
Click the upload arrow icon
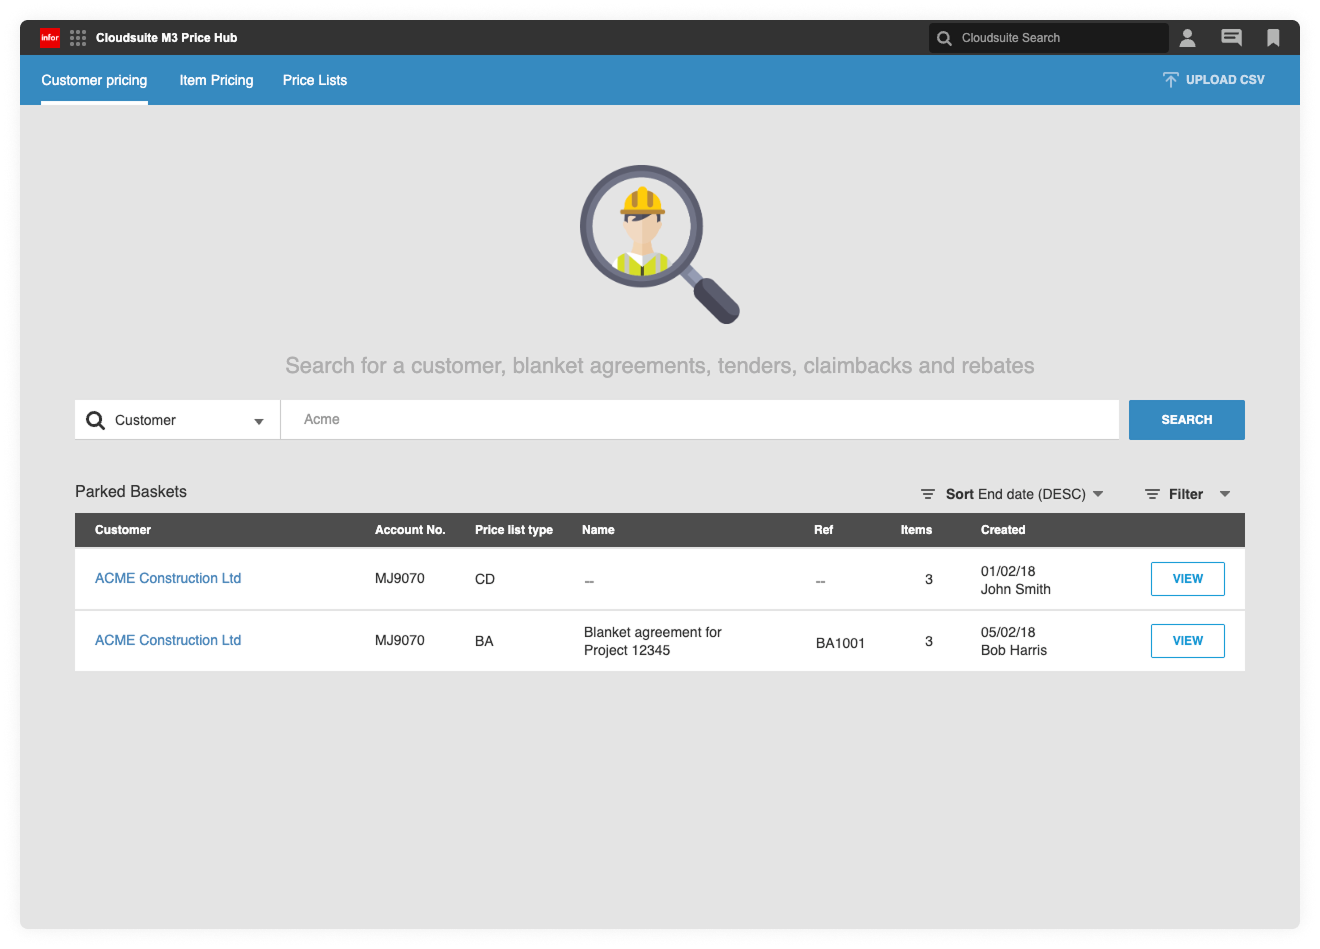point(1171,80)
